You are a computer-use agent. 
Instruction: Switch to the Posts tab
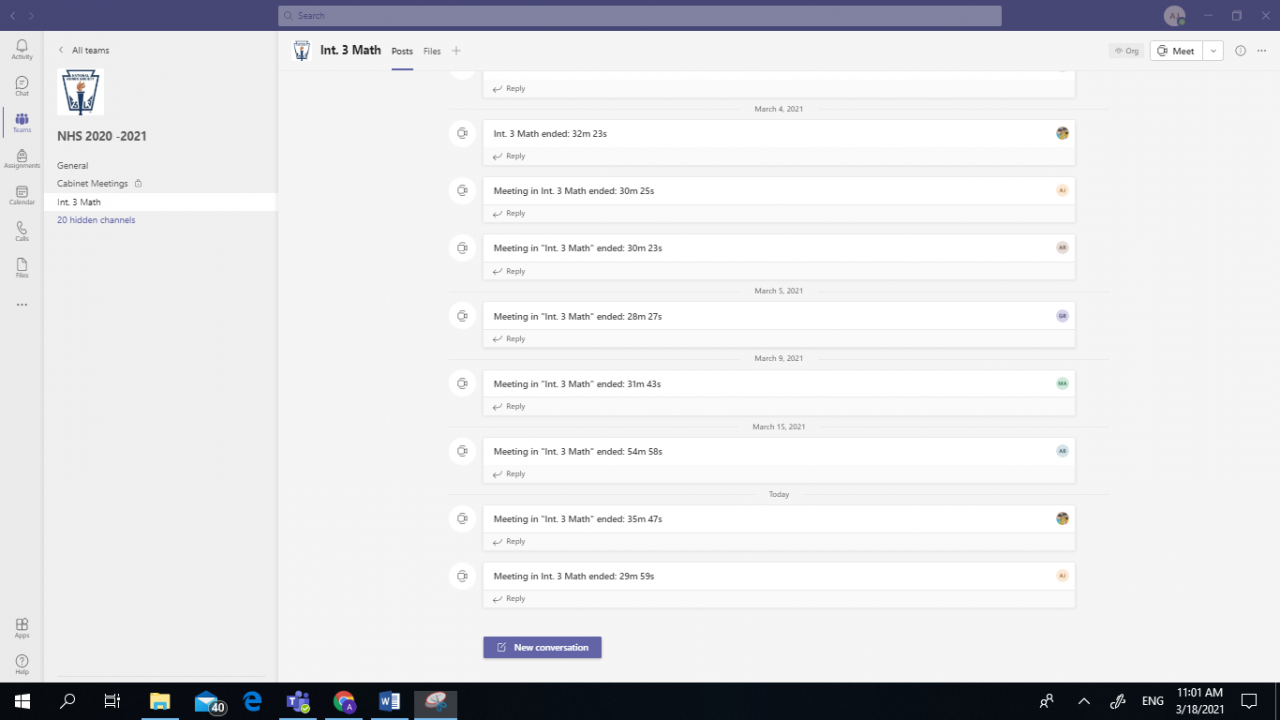click(x=402, y=51)
